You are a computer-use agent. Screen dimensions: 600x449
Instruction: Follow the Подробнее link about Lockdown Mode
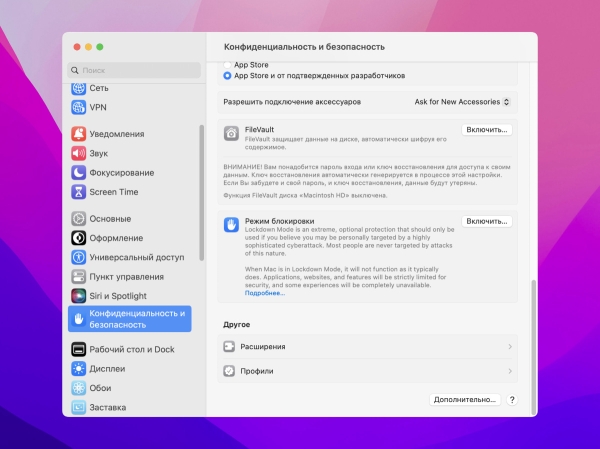click(x=265, y=293)
